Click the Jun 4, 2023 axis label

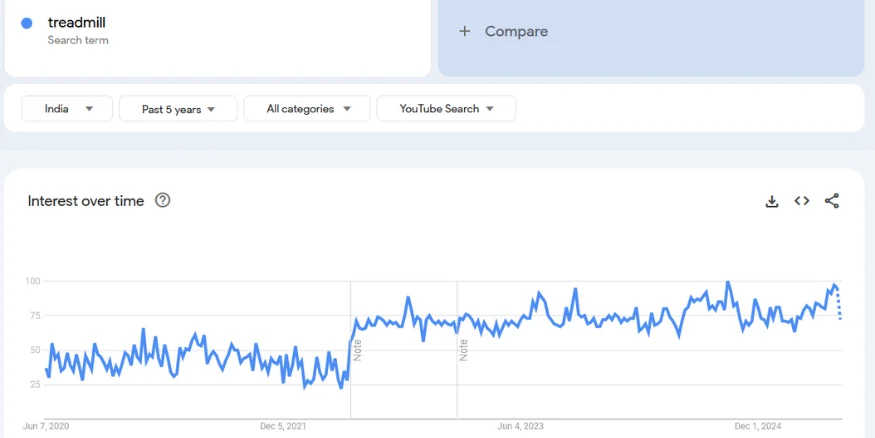(x=520, y=427)
